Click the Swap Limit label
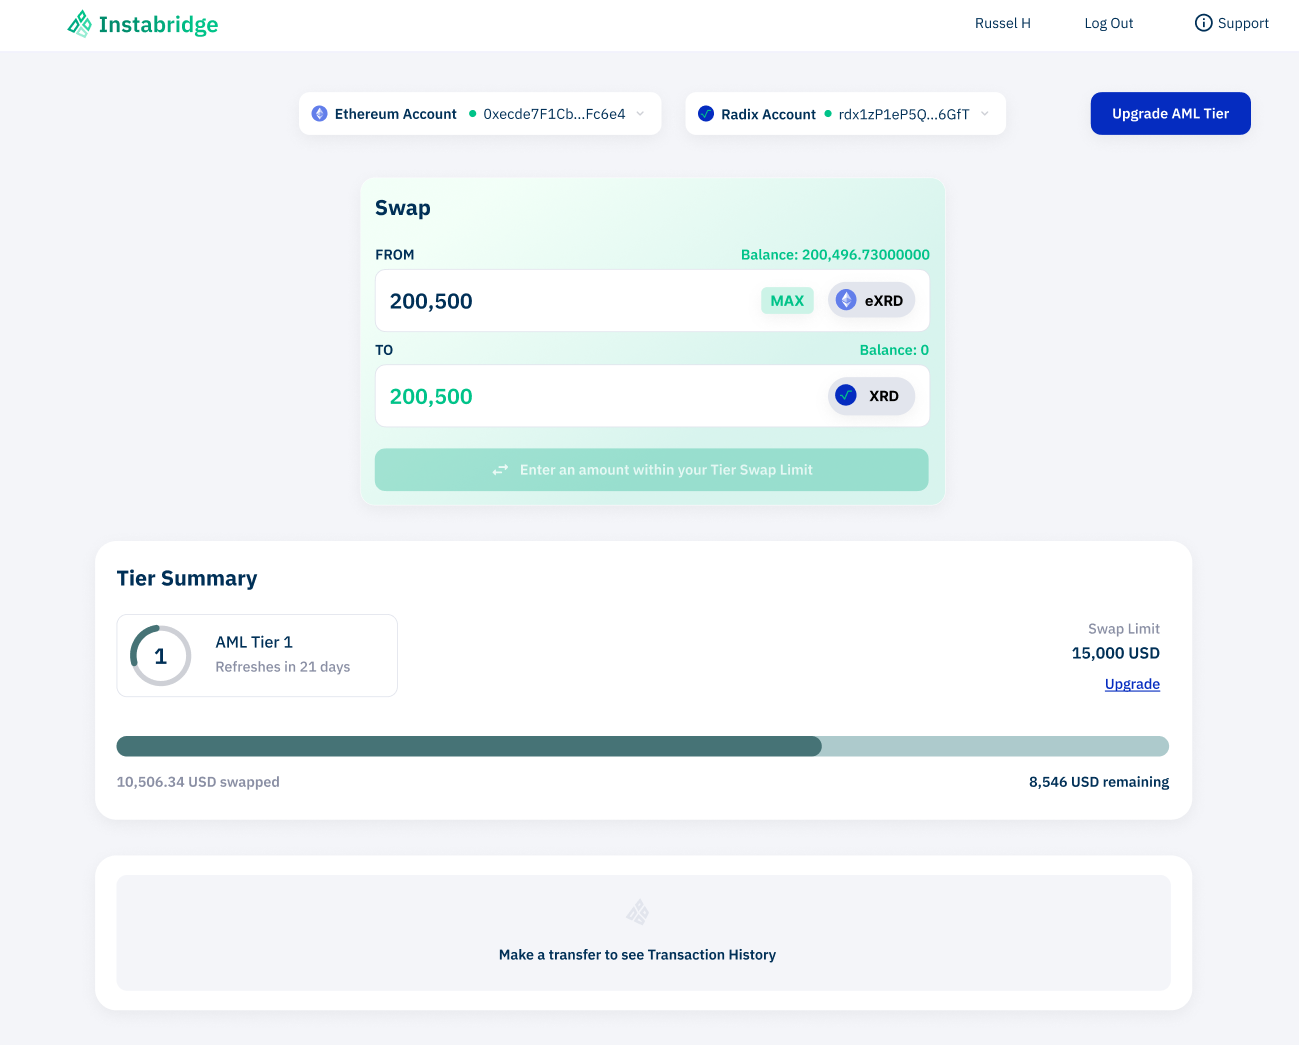This screenshot has height=1045, width=1299. click(x=1124, y=629)
